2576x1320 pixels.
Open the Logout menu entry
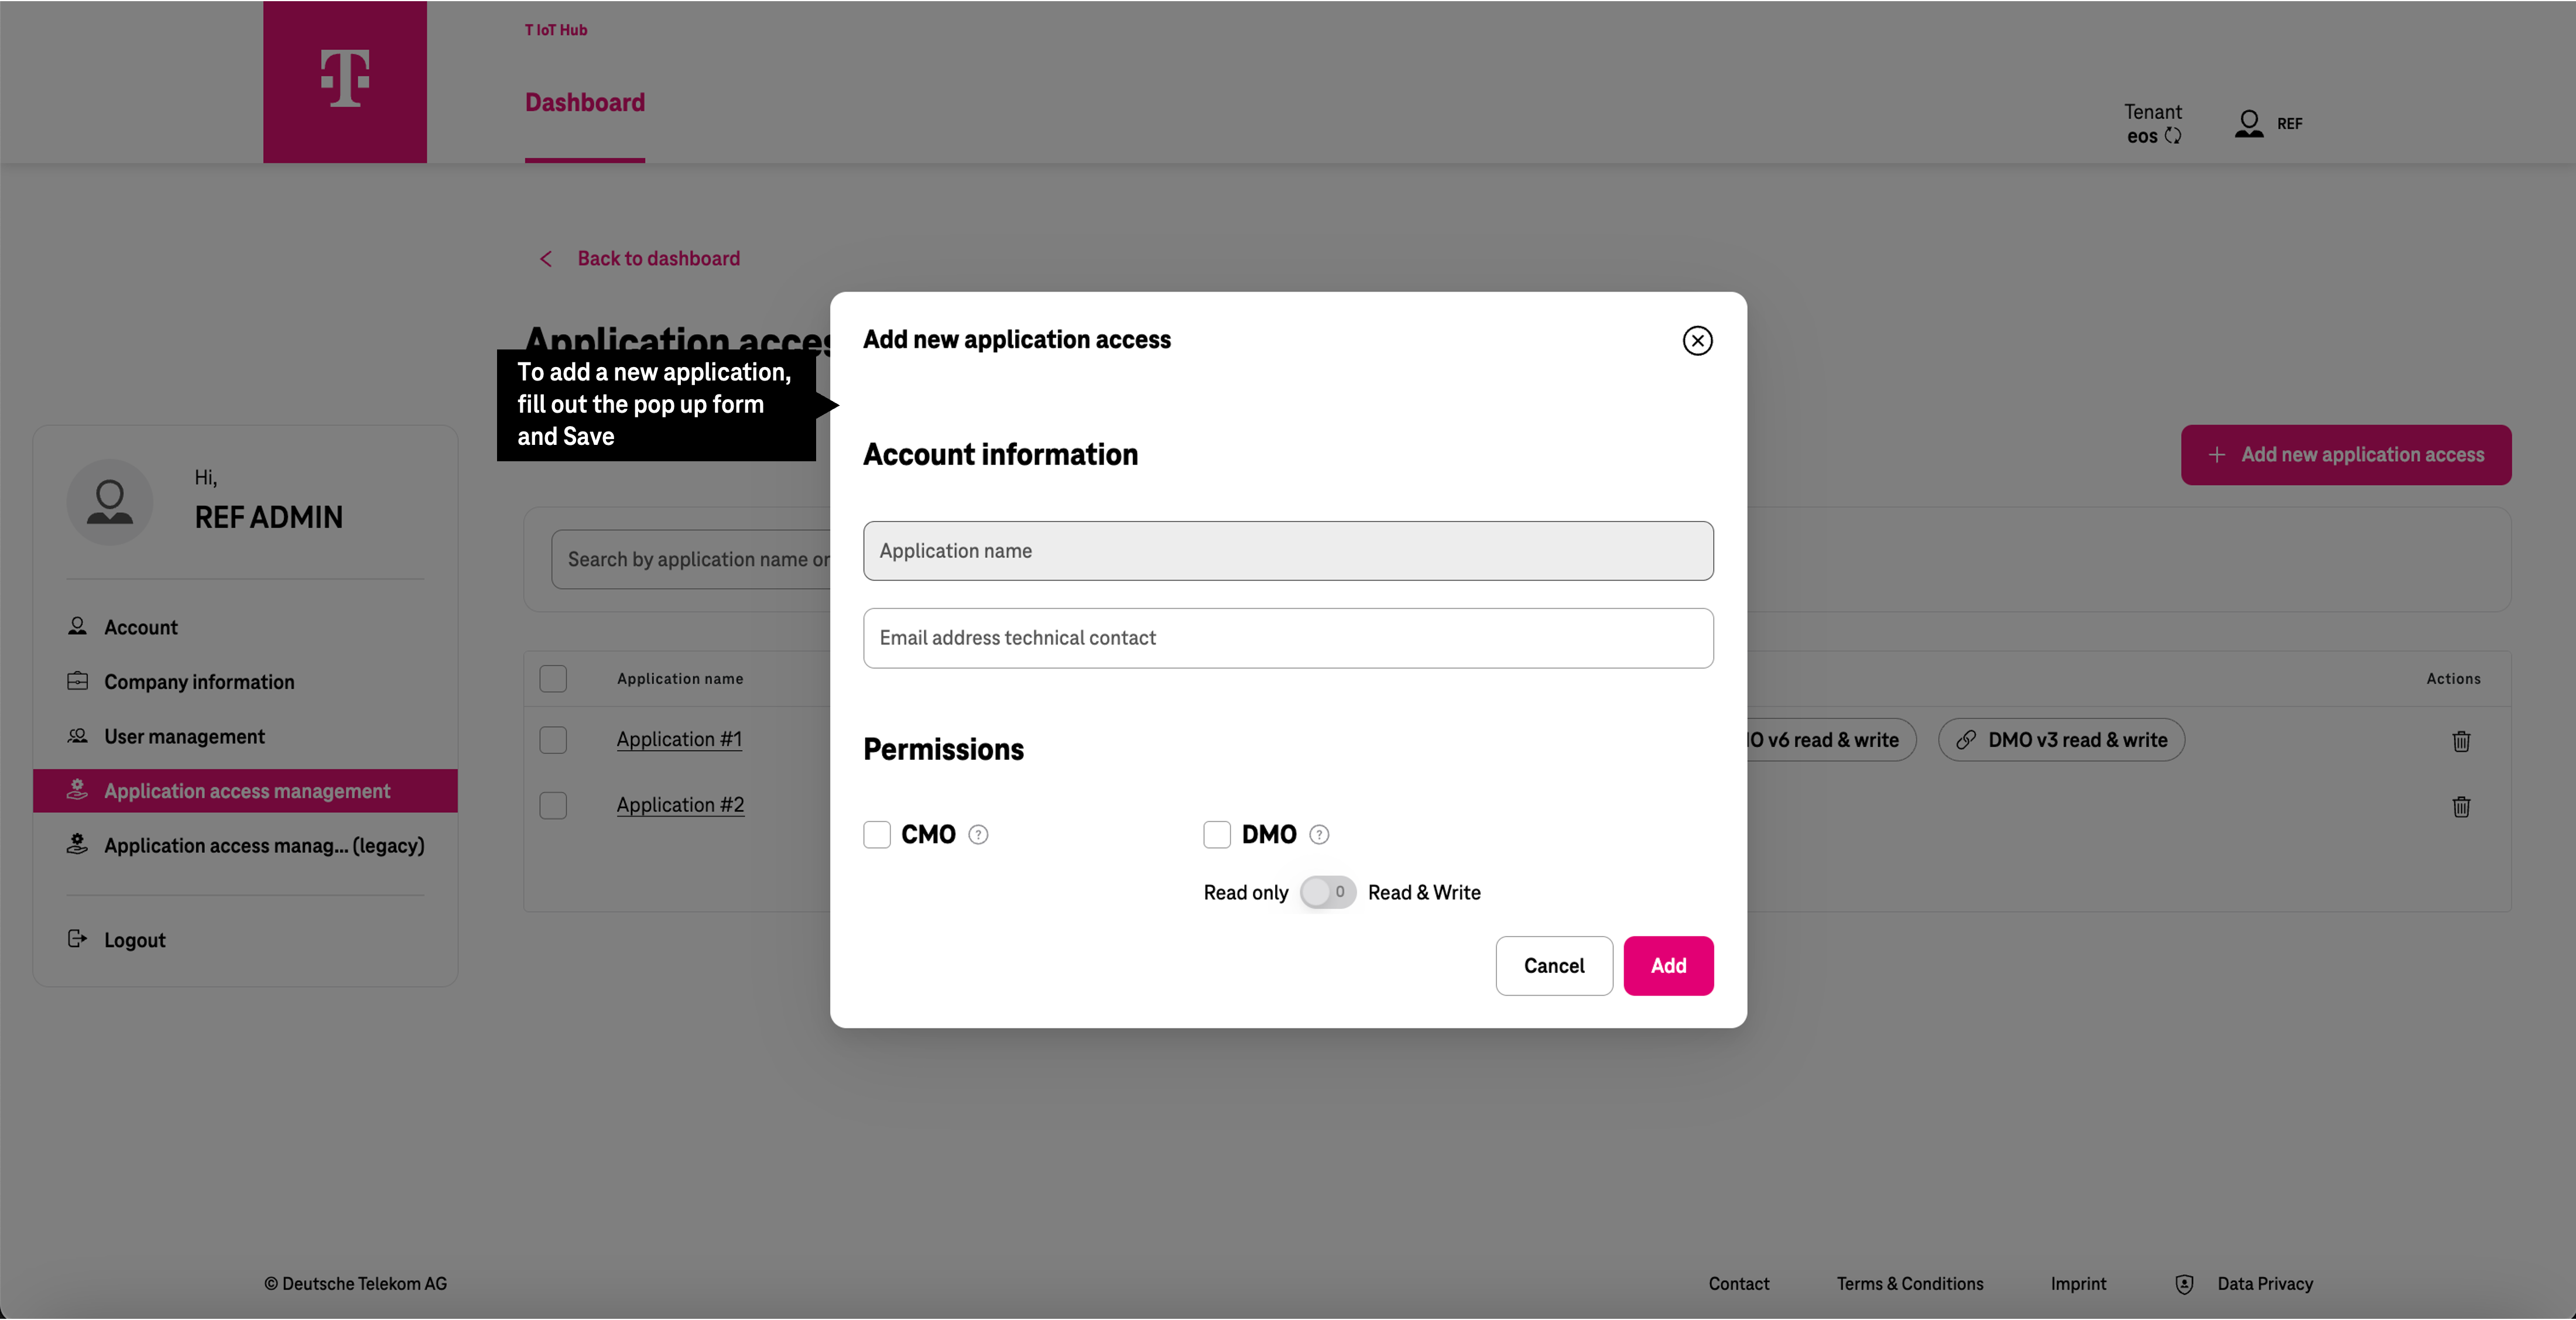pyautogui.click(x=134, y=939)
